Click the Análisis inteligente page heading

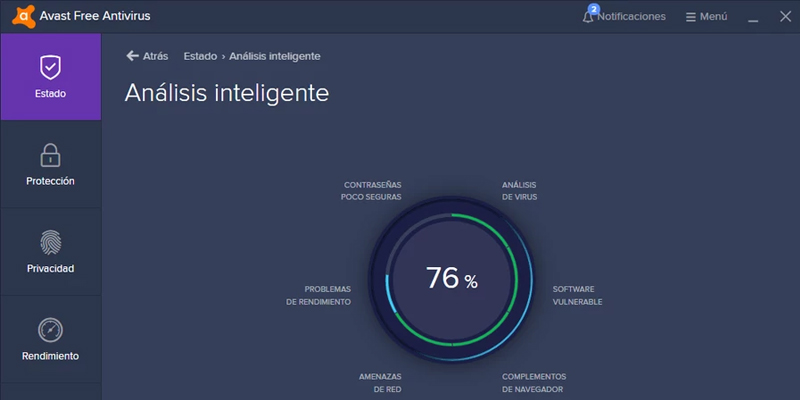pos(227,93)
